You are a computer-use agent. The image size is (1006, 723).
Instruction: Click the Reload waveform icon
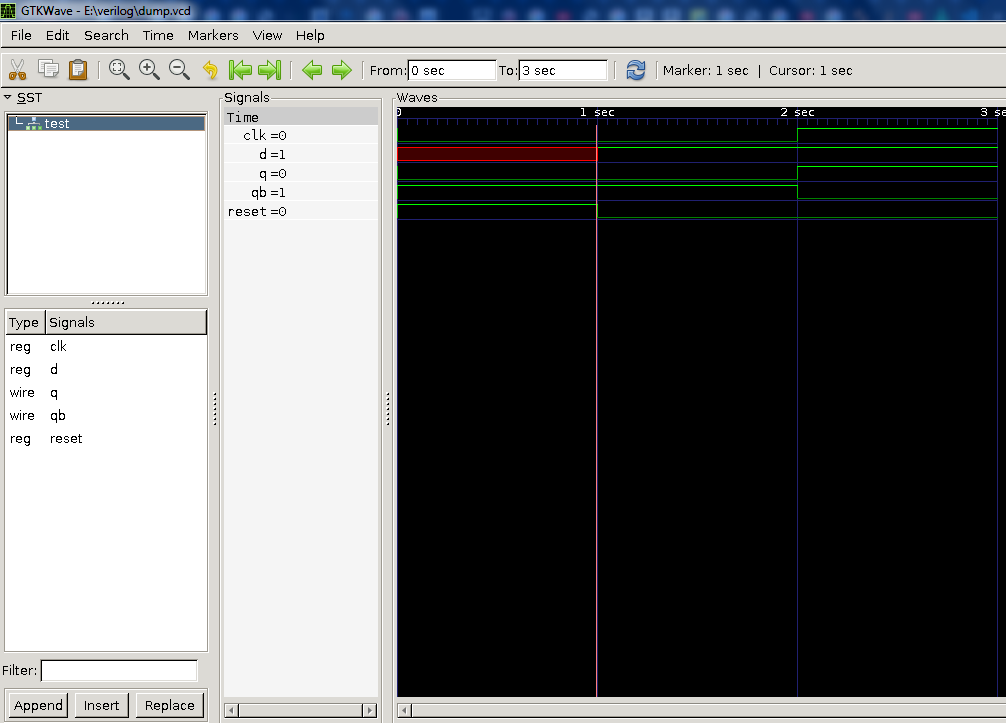pos(635,70)
